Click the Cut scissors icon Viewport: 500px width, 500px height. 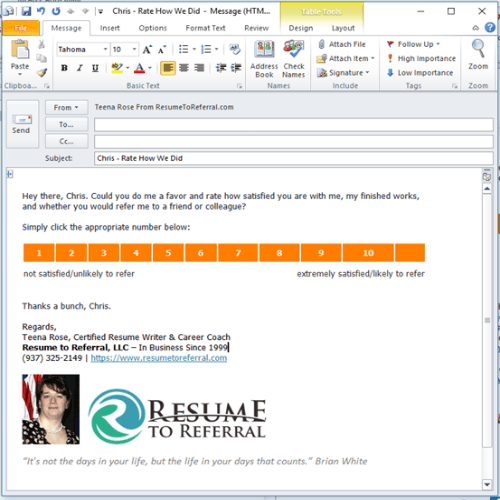(x=41, y=44)
